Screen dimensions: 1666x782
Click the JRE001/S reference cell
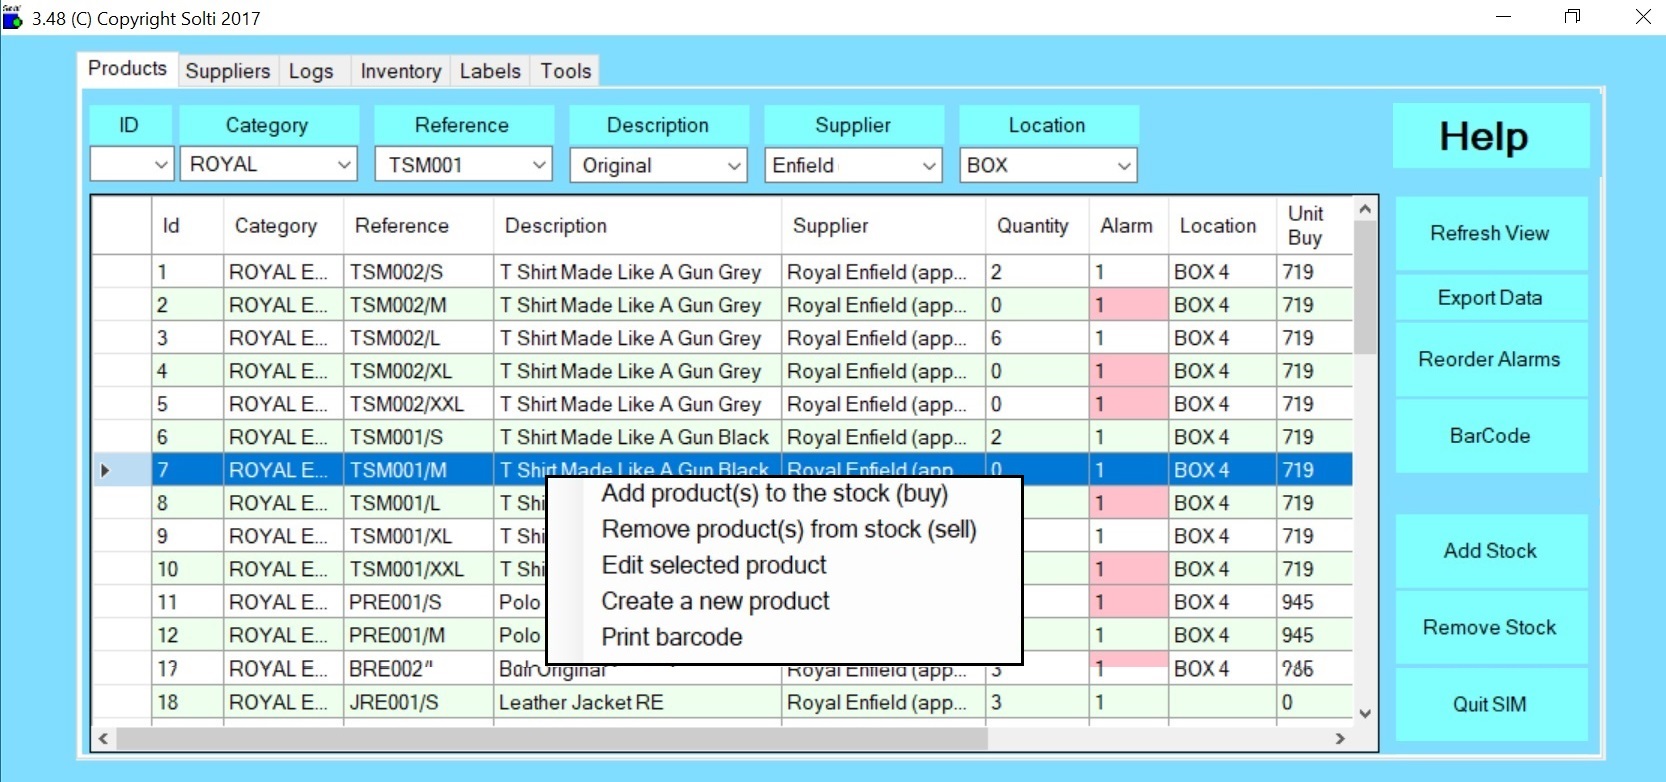tap(418, 702)
